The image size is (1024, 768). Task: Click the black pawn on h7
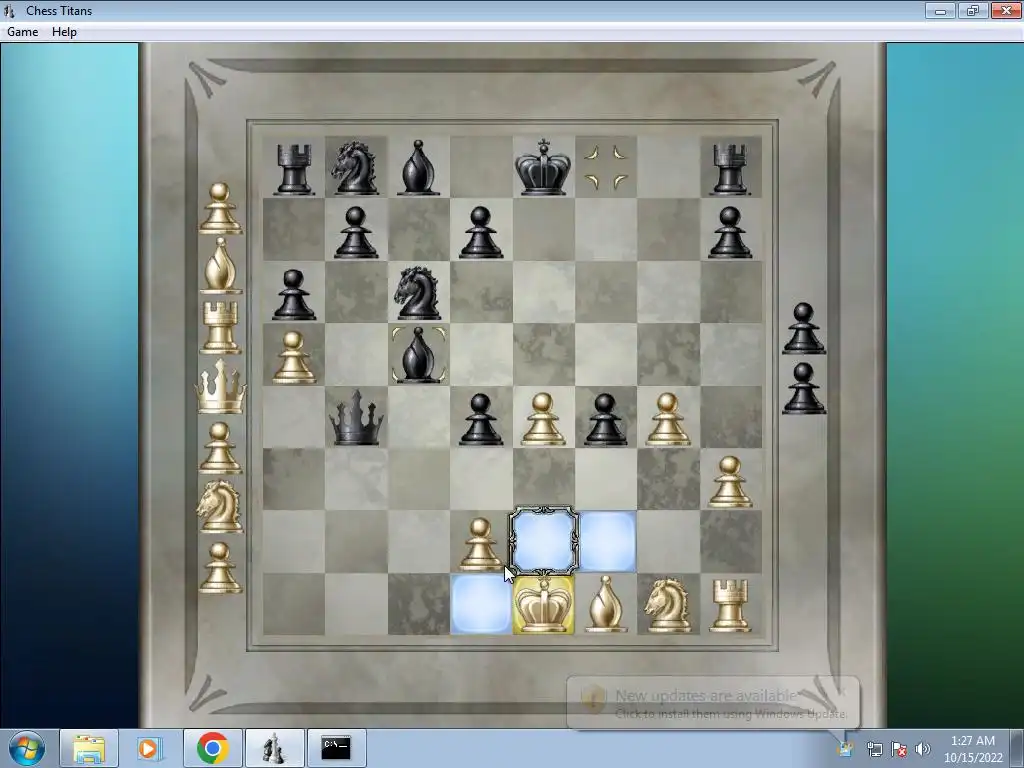[x=730, y=232]
